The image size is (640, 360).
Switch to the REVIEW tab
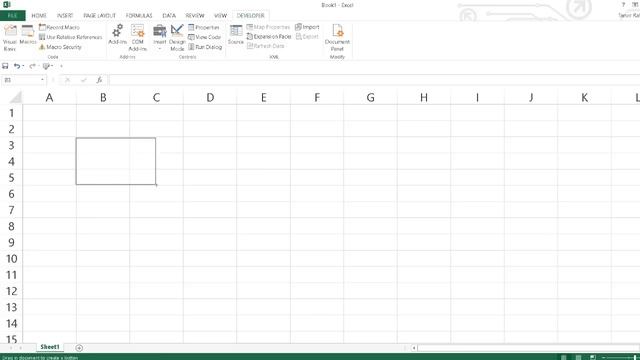tap(195, 16)
